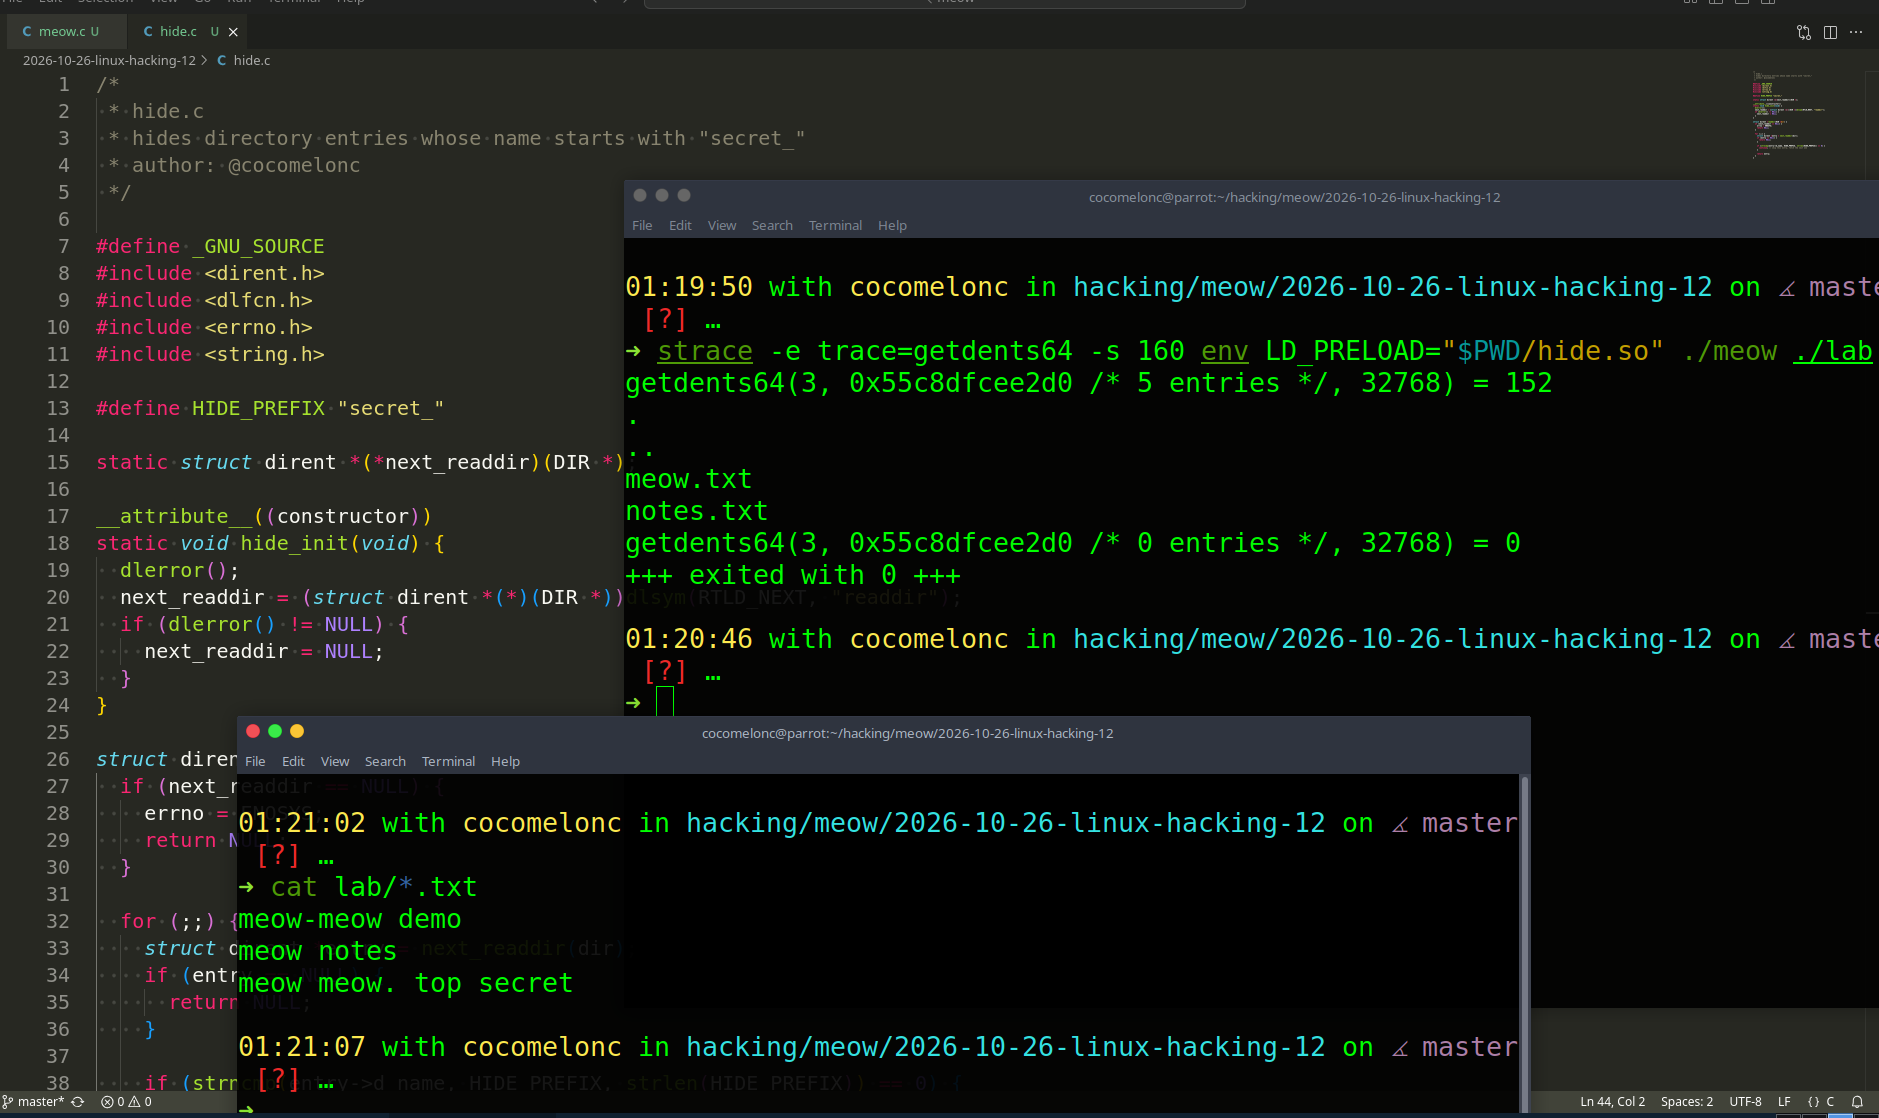Viewport: 1879px width, 1118px height.
Task: Click the "meow.txt" output line in upper terminal
Action: pyautogui.click(x=688, y=479)
